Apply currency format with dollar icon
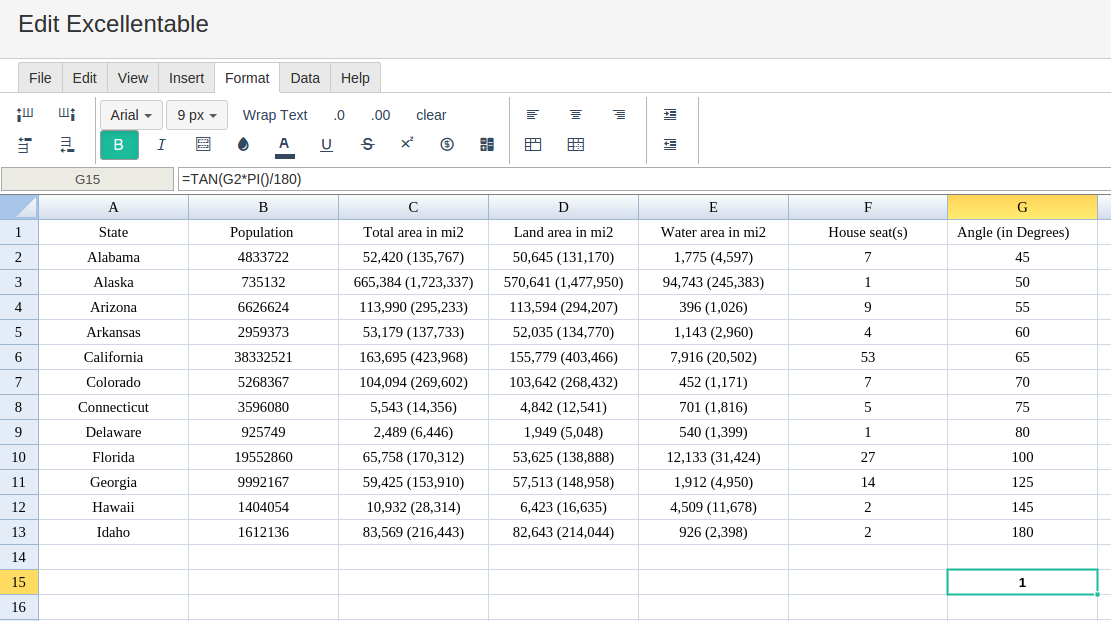Screen dimensions: 1111x621 pos(447,145)
